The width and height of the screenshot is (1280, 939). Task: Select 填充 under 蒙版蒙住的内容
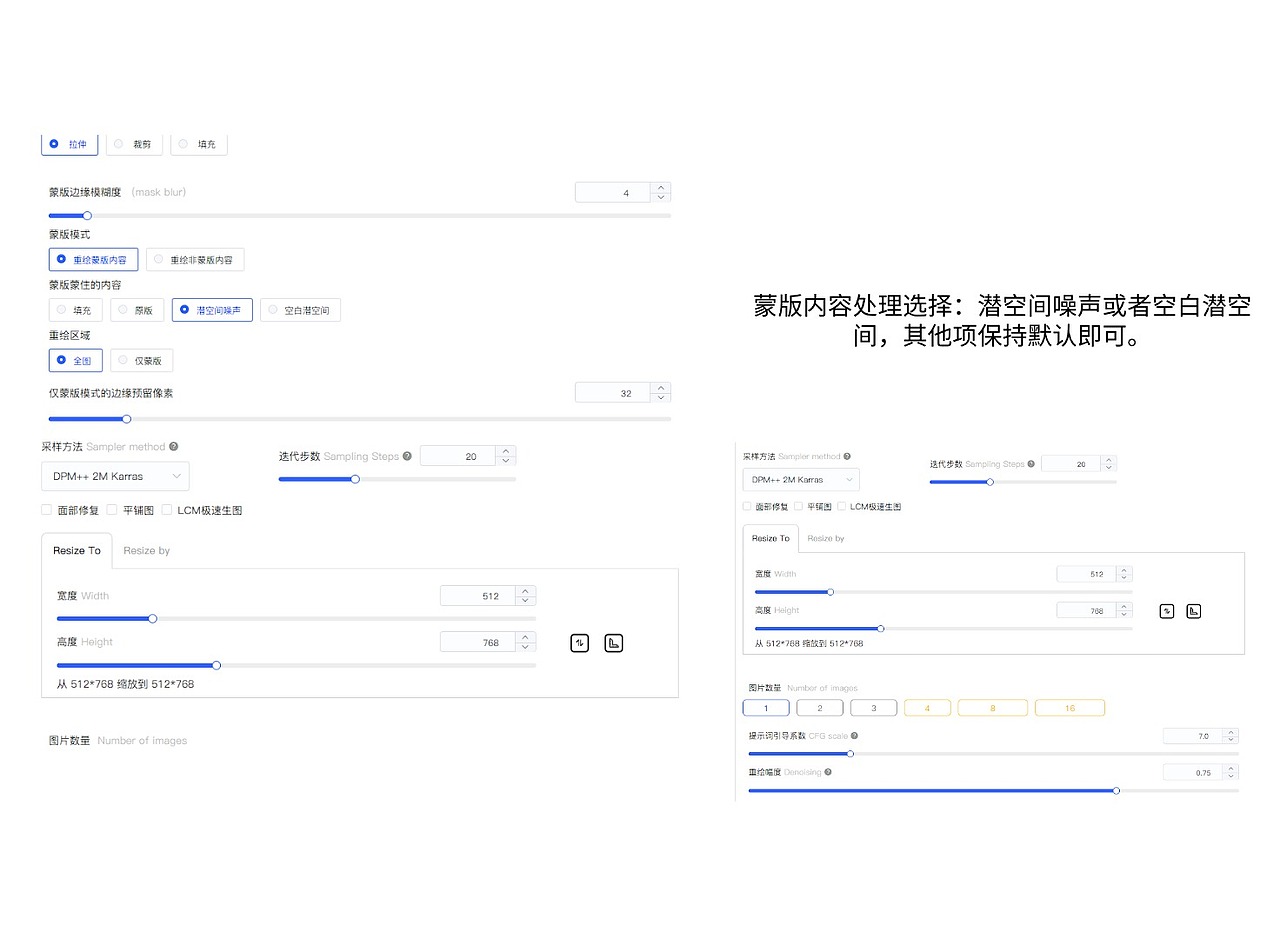tap(75, 310)
